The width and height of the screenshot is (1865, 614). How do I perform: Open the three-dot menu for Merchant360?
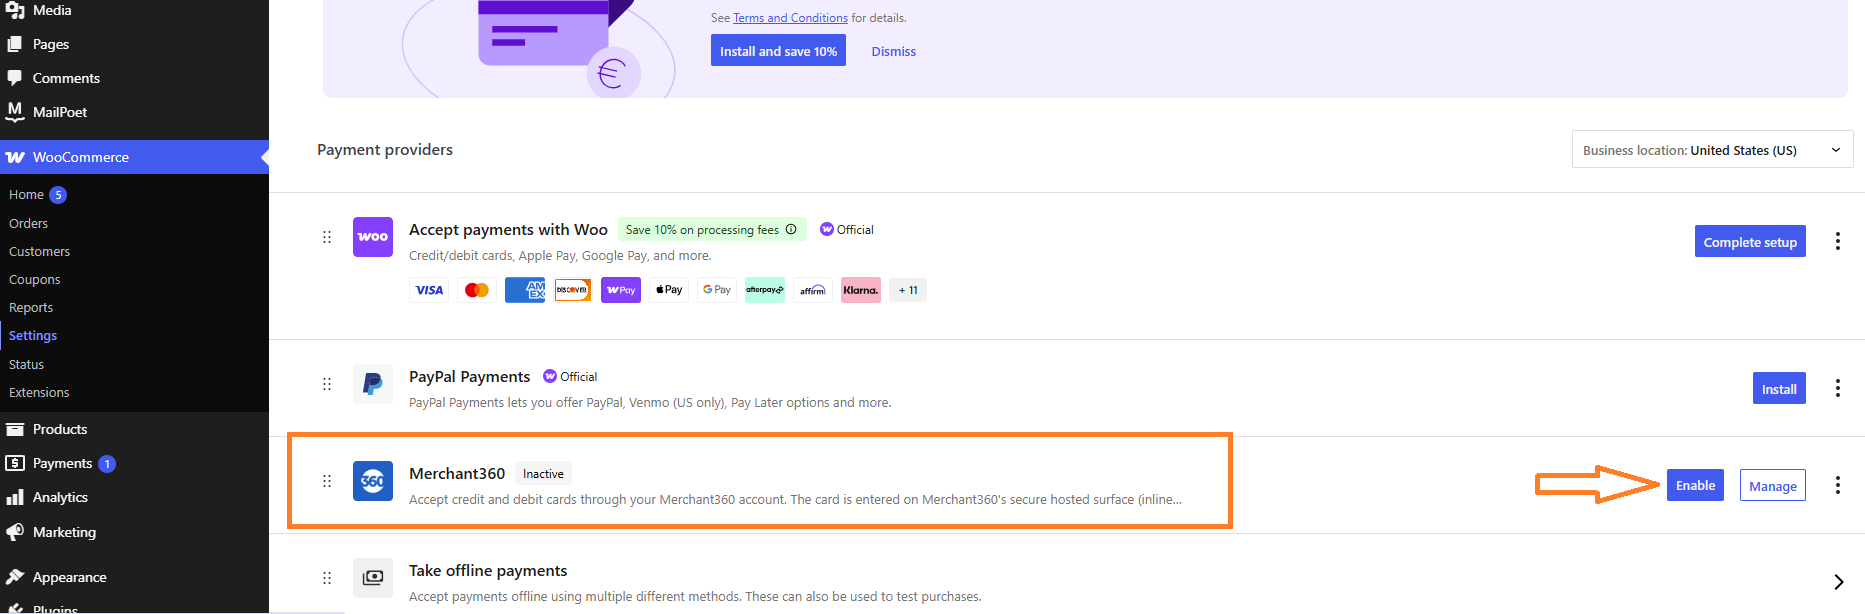click(x=1837, y=485)
